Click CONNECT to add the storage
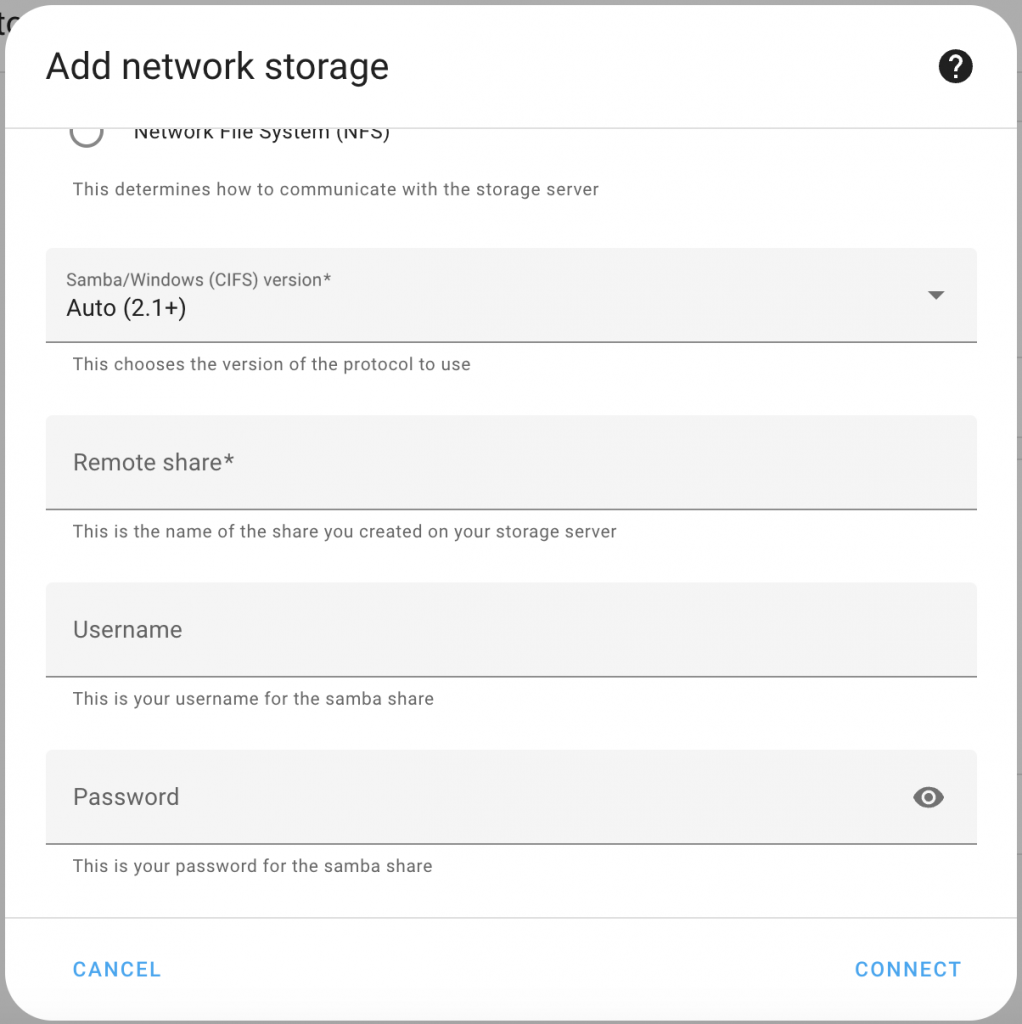1022x1024 pixels. coord(907,969)
